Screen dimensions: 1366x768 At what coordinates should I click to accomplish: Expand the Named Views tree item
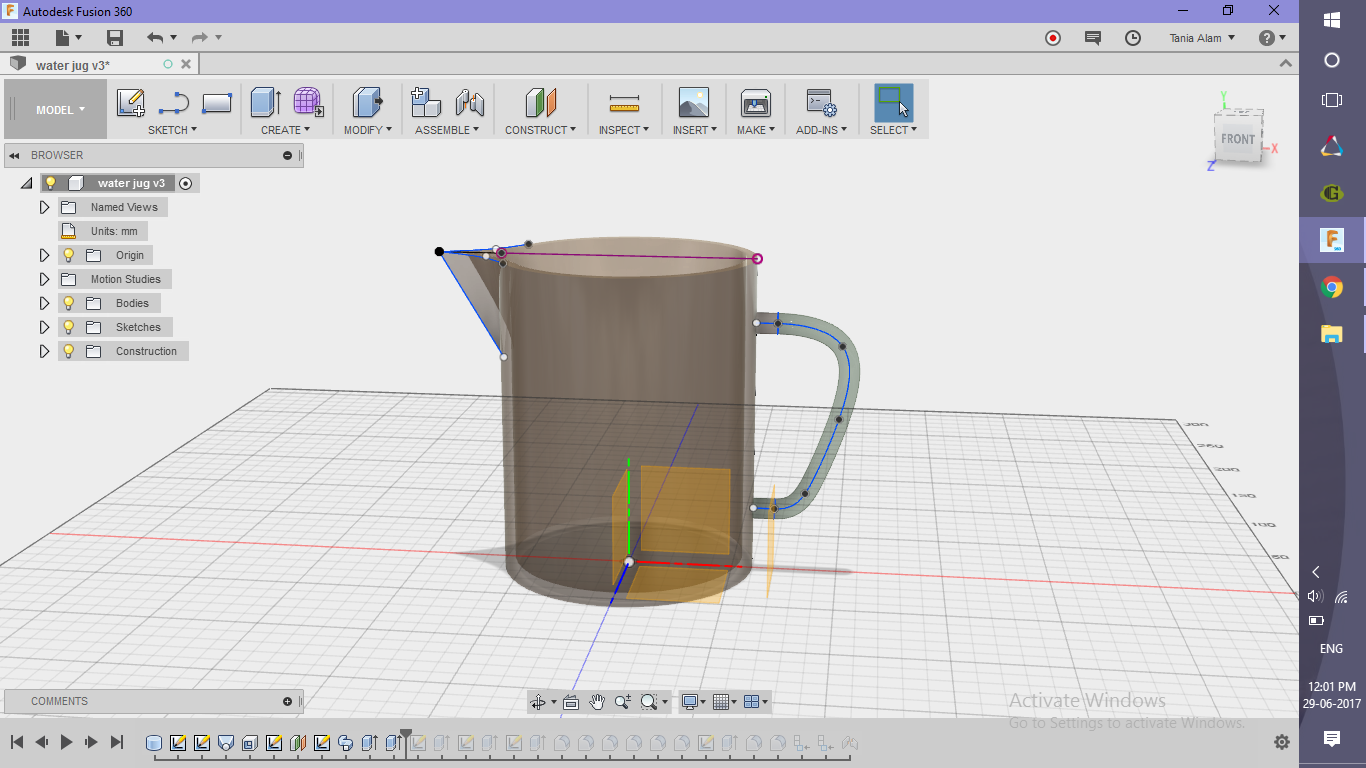44,207
